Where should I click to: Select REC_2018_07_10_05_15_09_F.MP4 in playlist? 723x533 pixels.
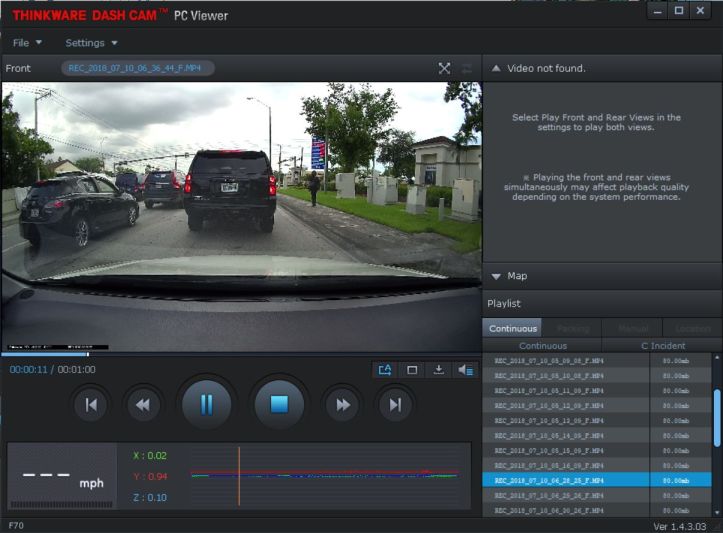(597, 451)
